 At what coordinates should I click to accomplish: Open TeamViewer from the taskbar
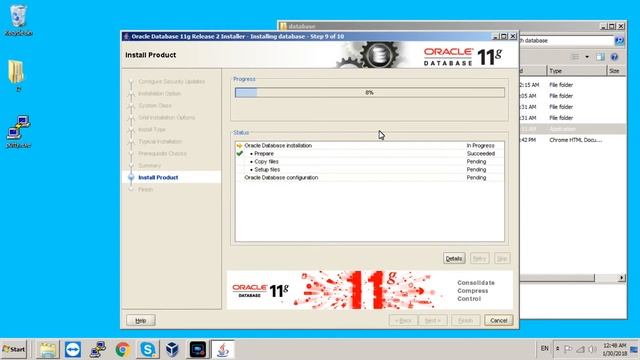point(73,350)
